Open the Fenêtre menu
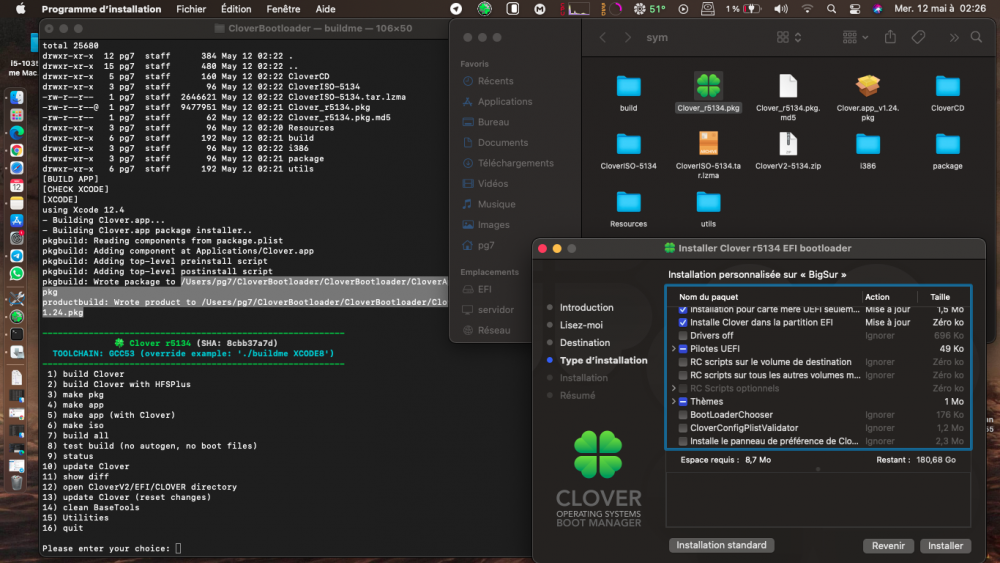Screen dimensions: 1000x563 coord(283,9)
